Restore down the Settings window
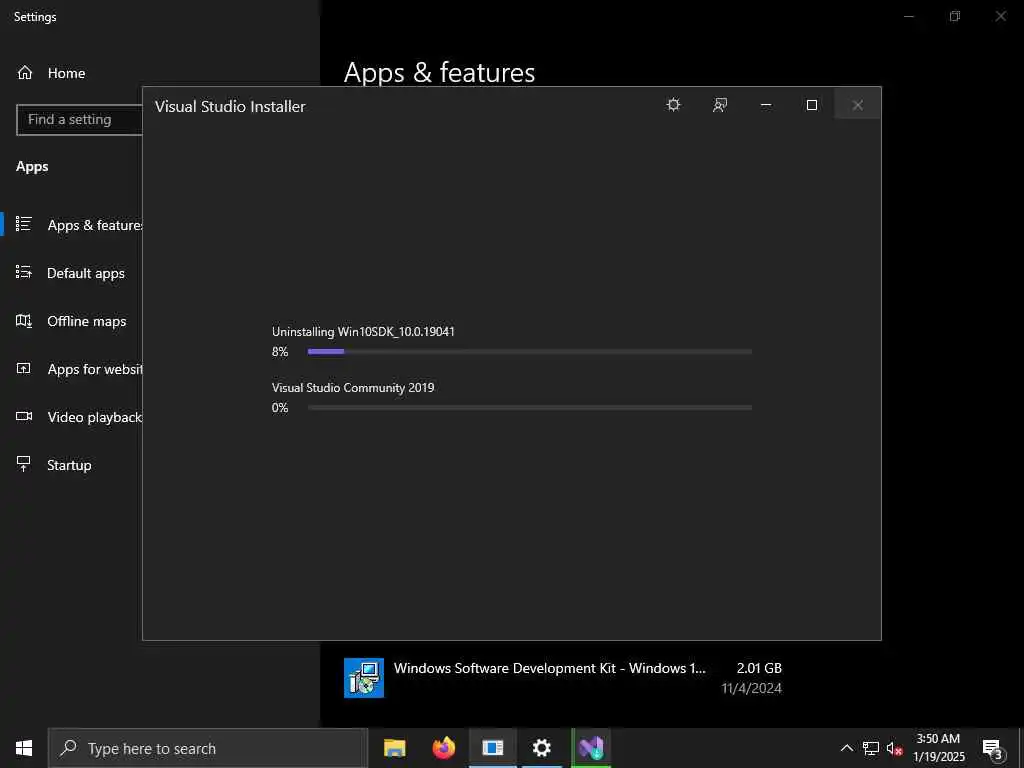 pyautogui.click(x=955, y=16)
